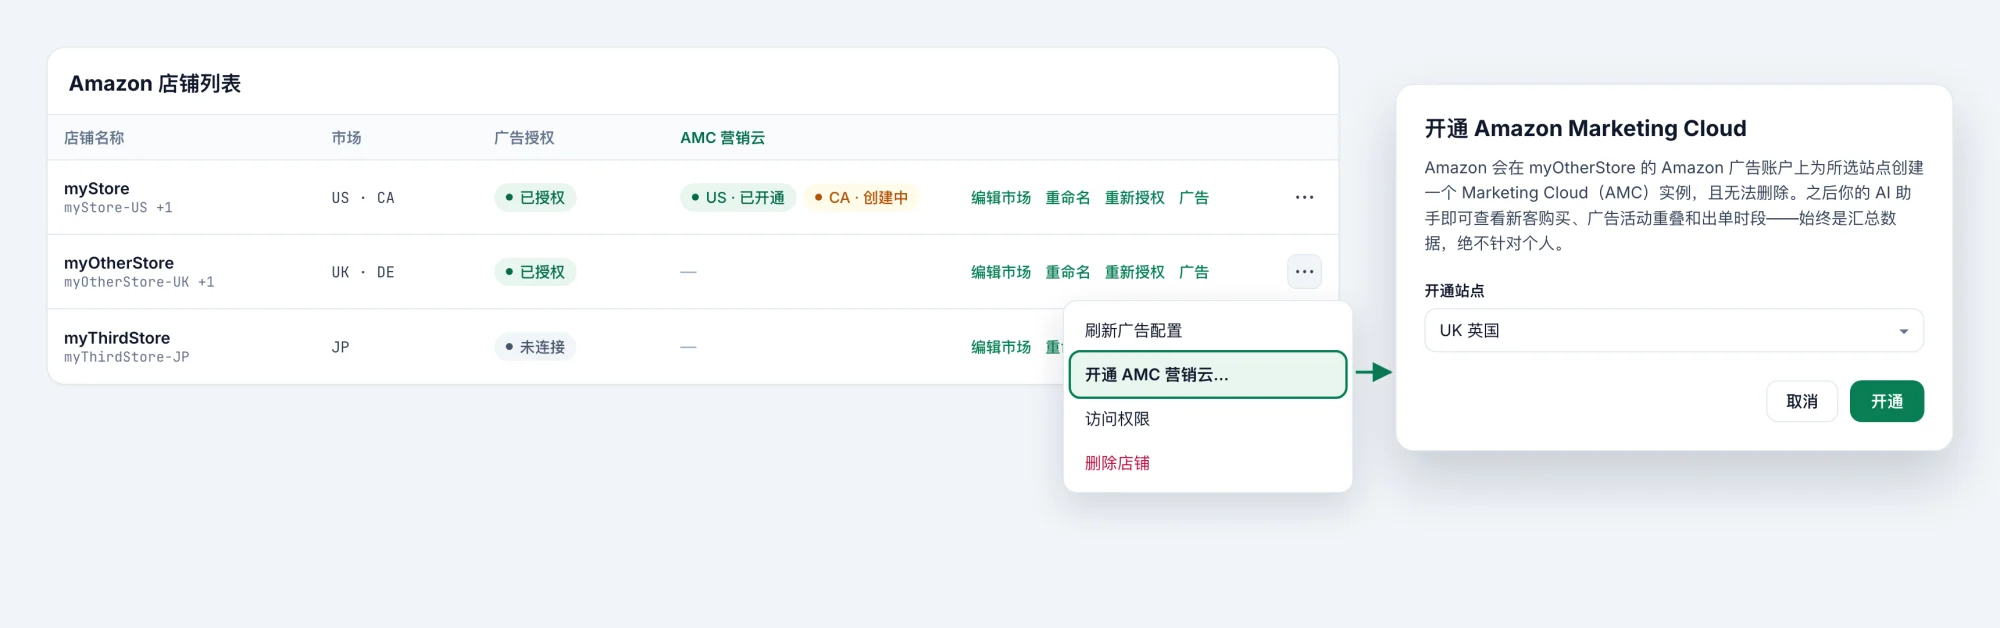The image size is (2000, 628).
Task: Click the JP market cell
Action: (341, 347)
